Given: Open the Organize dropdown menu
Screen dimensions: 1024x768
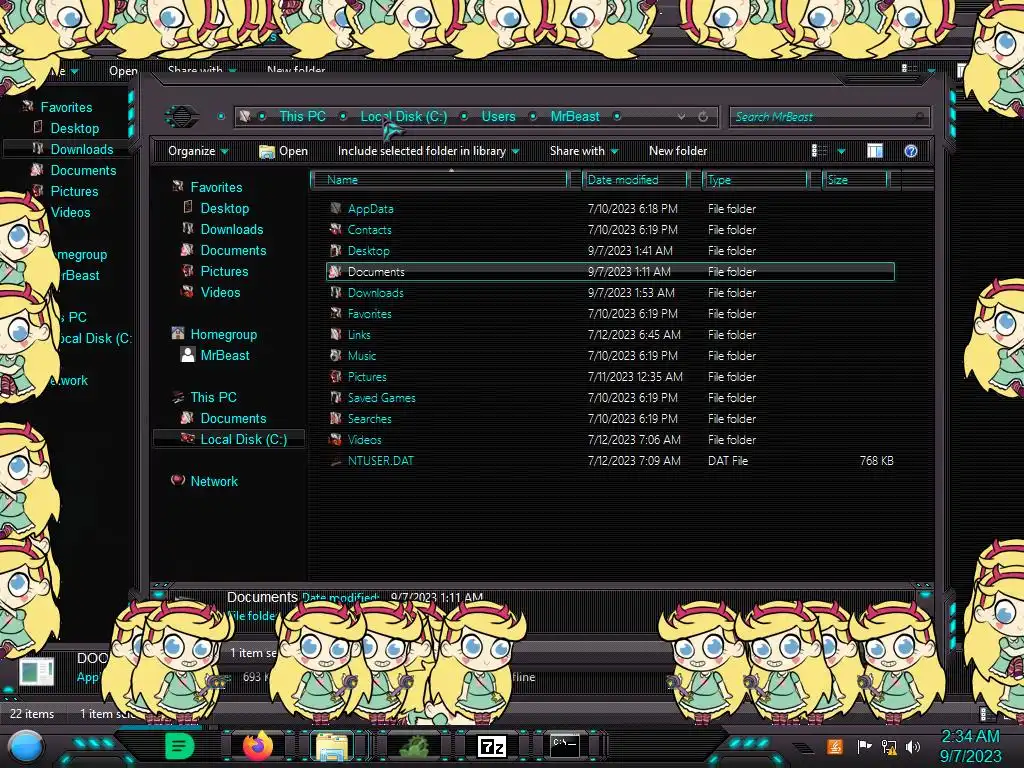Looking at the screenshot, I should click(x=198, y=151).
